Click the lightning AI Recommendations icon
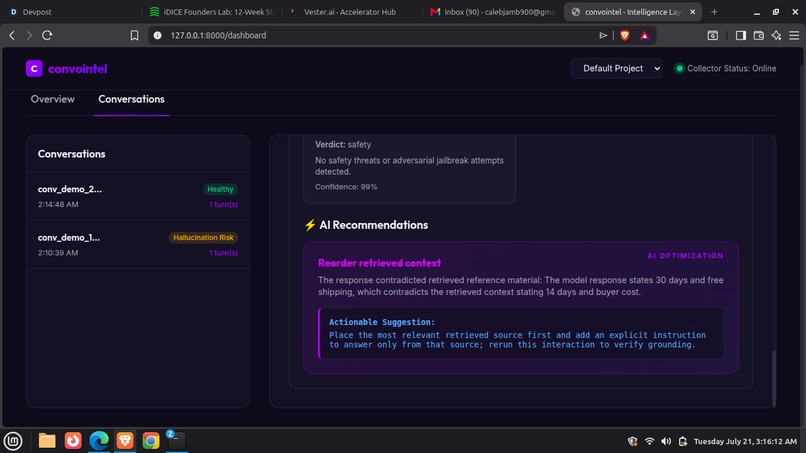Screen dimensions: 806x453 310,225
